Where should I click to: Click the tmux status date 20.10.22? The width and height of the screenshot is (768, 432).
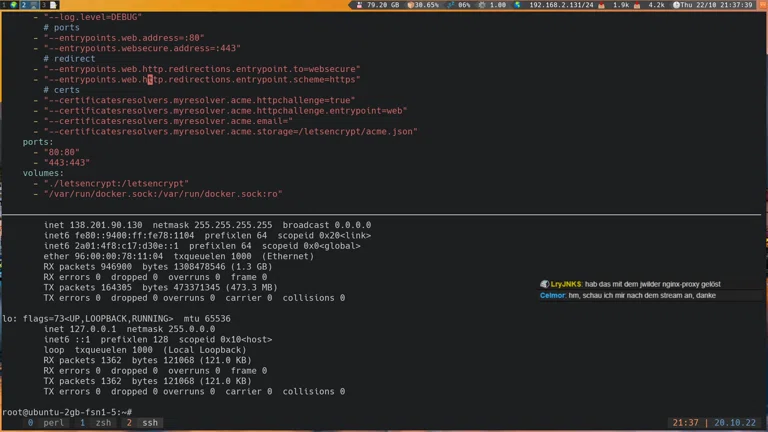[x=736, y=423]
